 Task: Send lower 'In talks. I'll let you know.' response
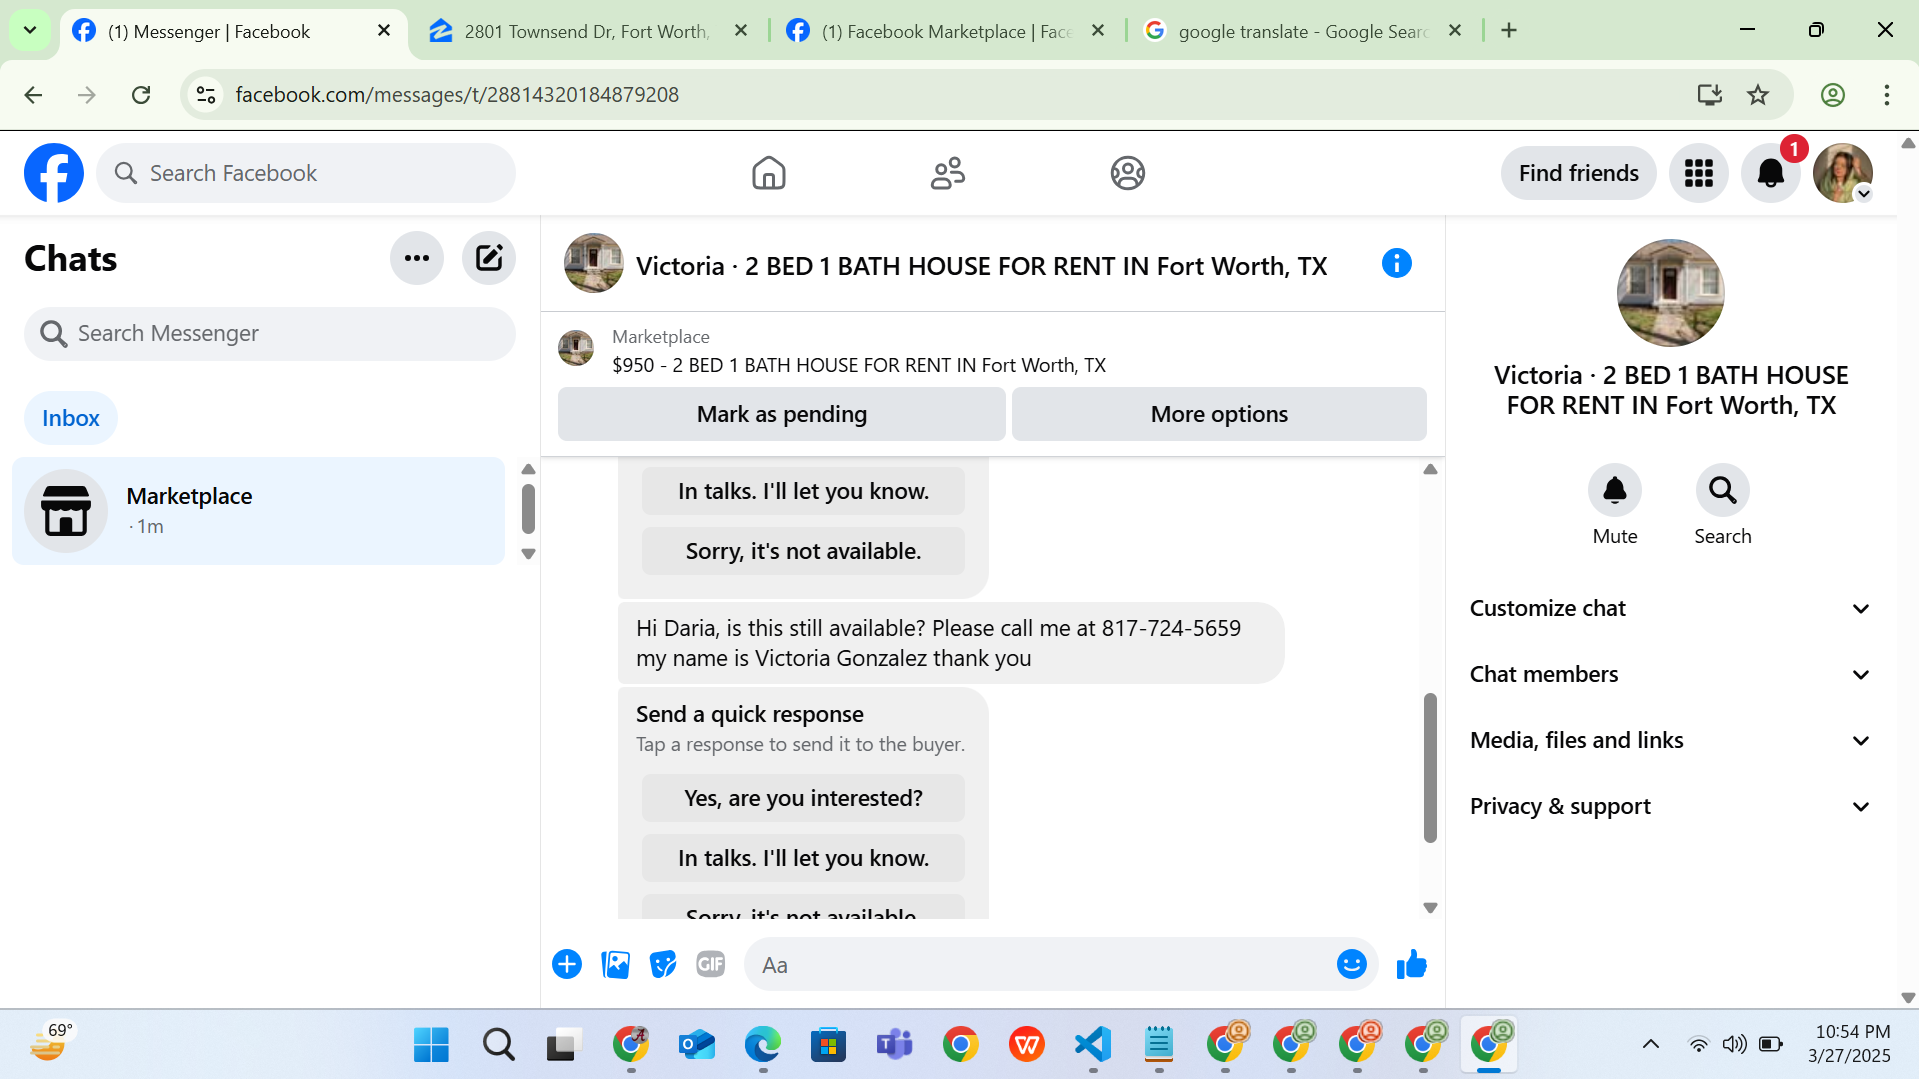click(x=803, y=858)
